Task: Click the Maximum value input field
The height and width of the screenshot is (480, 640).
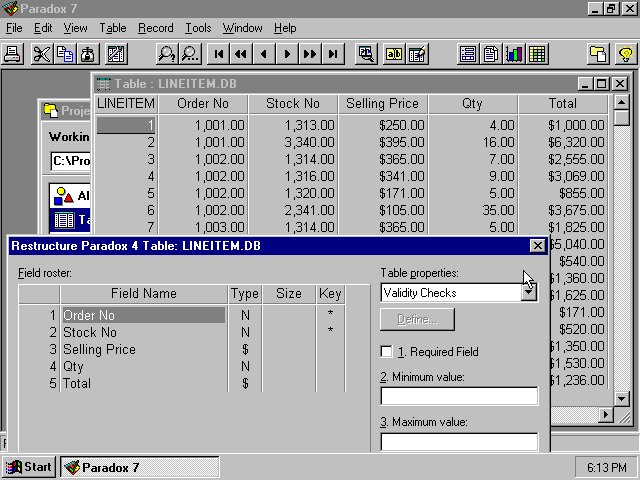Action: pos(459,441)
